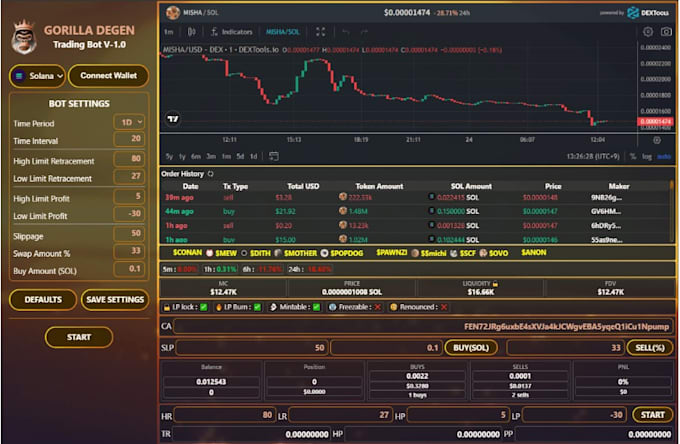
Task: Click the $$michi ticker icon
Action: click(415, 253)
